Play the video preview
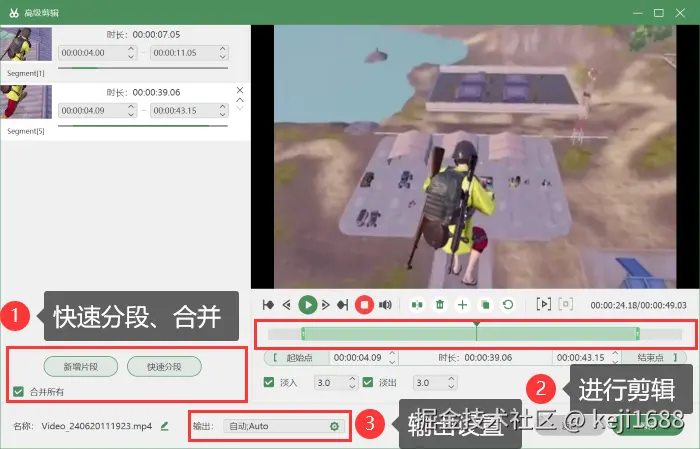Image resolution: width=700 pixels, height=449 pixels. (308, 305)
